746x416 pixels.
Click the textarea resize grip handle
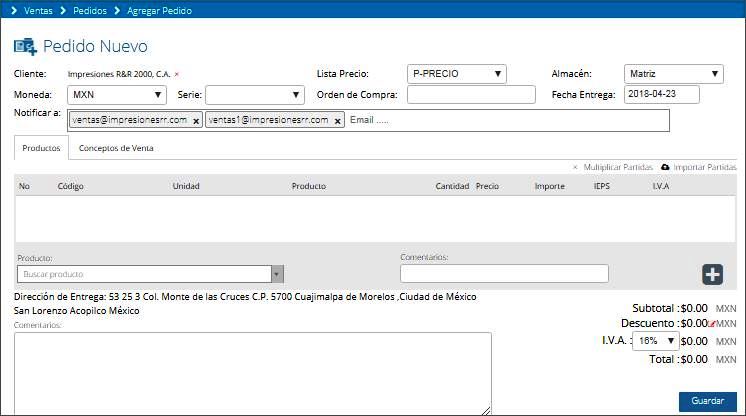point(486,411)
